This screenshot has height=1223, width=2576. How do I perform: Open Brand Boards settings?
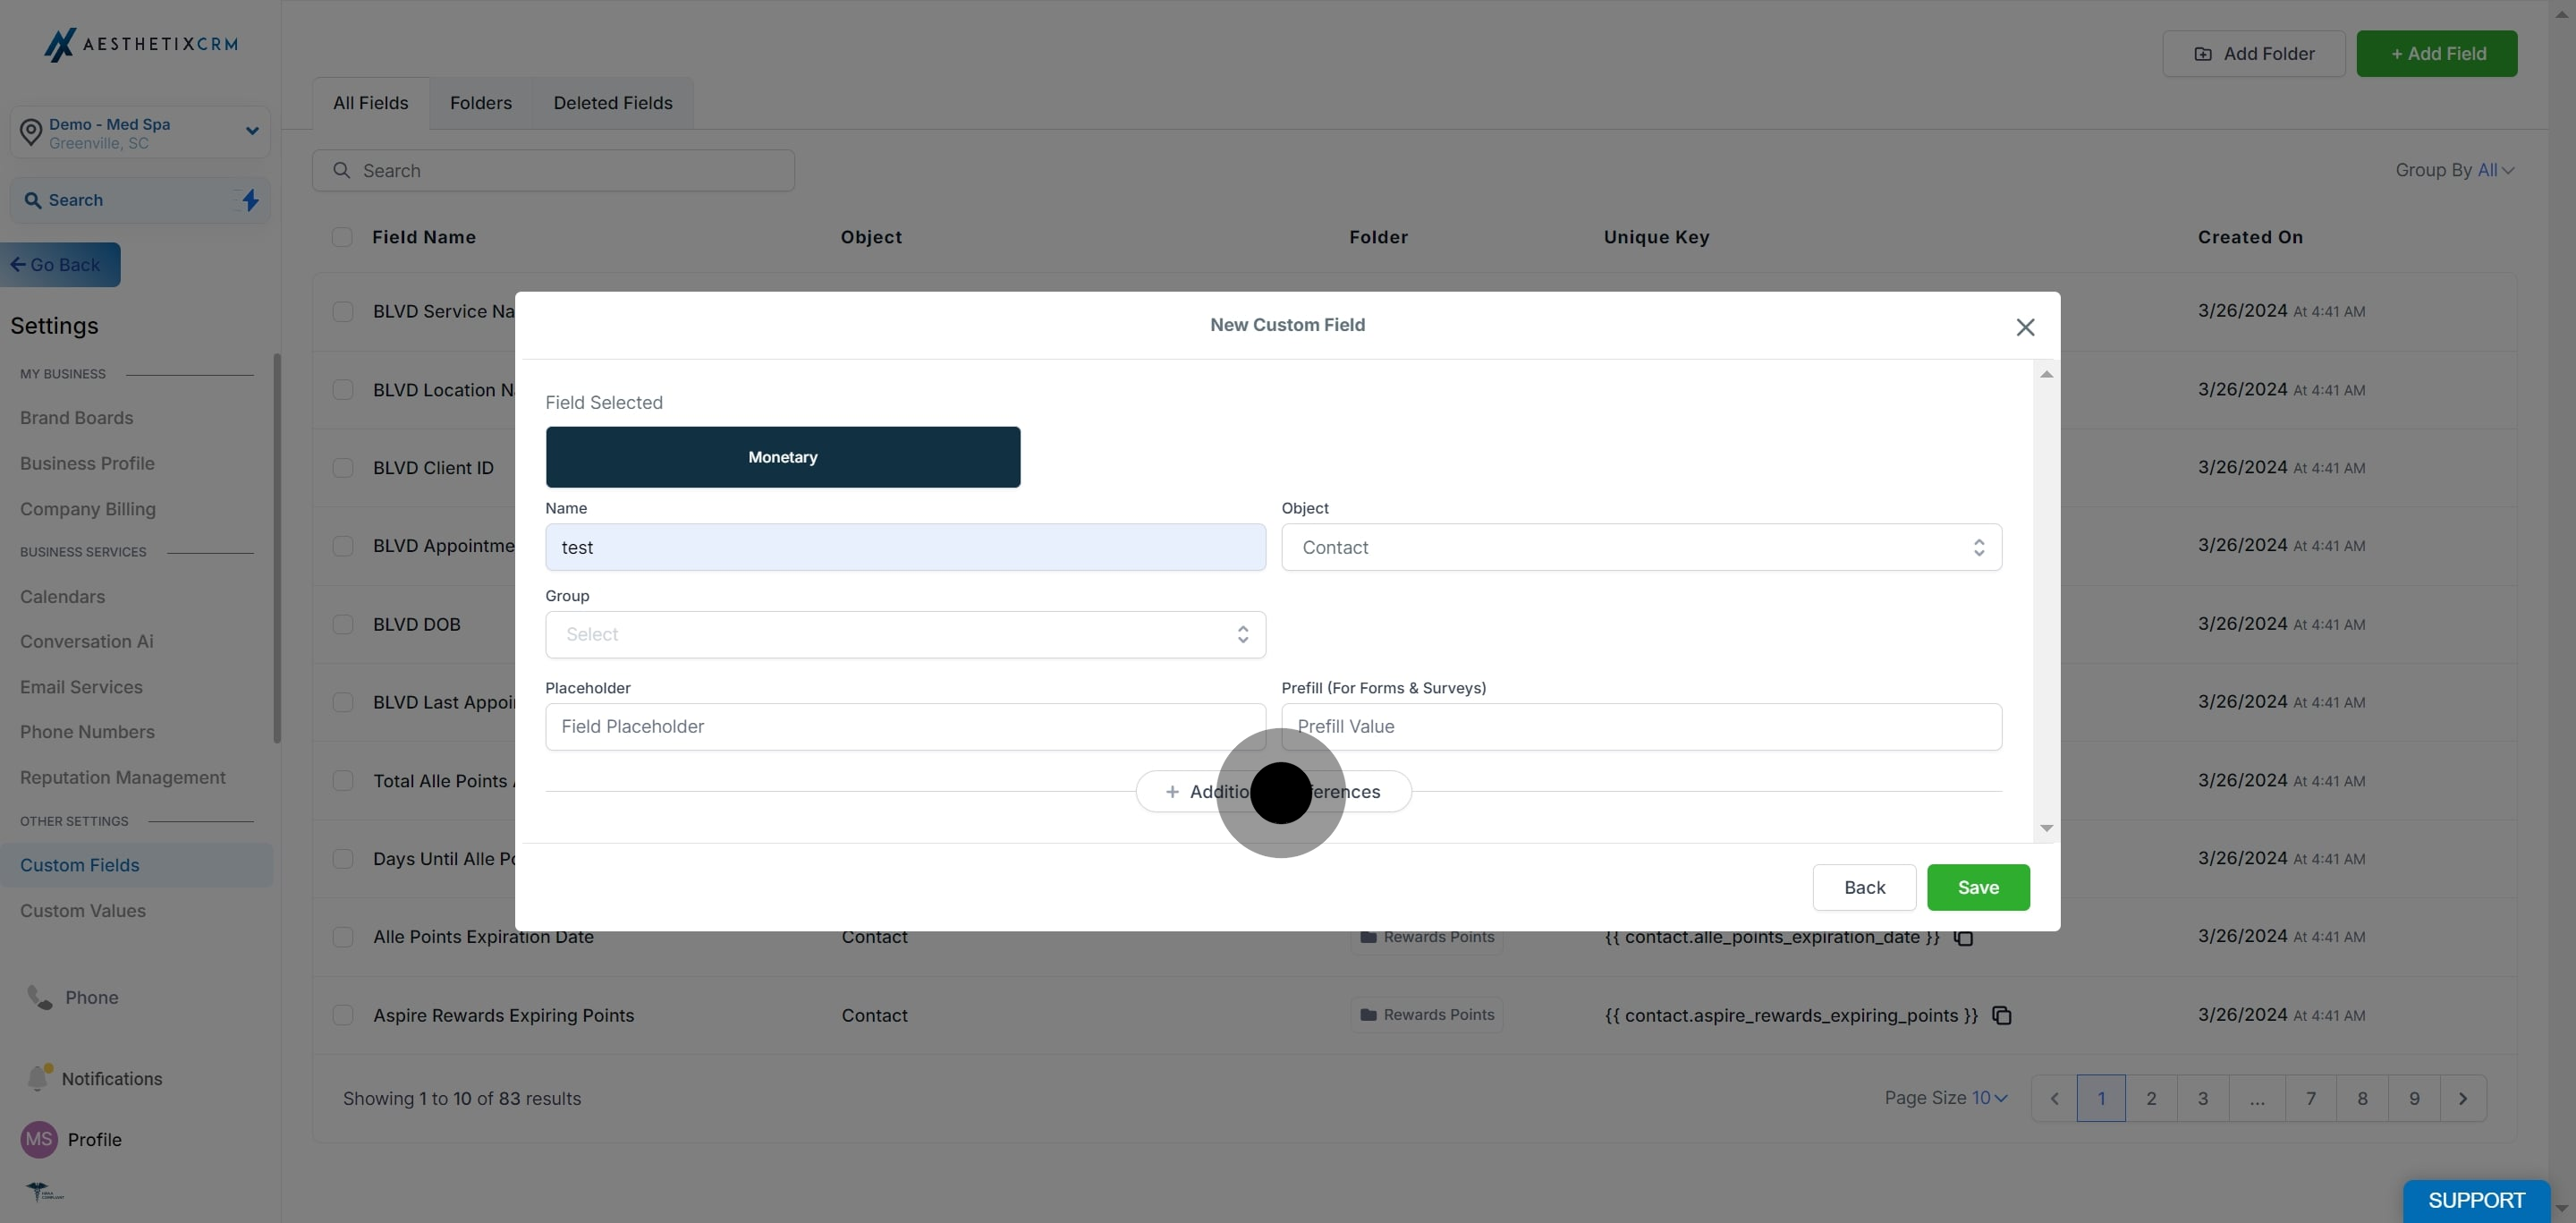point(77,418)
